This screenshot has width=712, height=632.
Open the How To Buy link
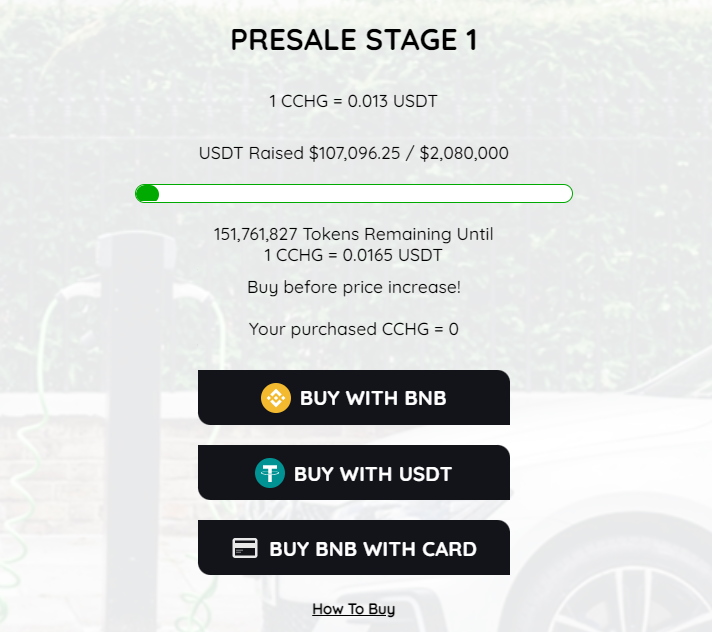[x=354, y=609]
